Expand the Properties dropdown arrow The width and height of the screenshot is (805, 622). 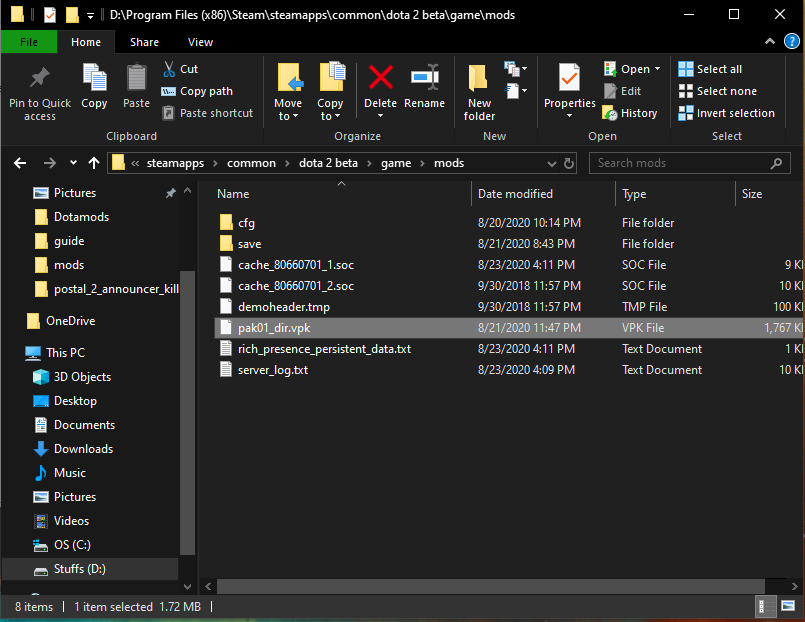[x=569, y=116]
